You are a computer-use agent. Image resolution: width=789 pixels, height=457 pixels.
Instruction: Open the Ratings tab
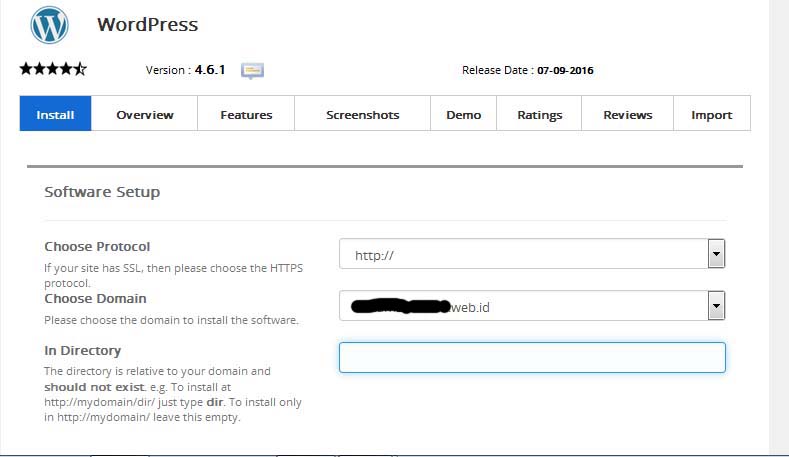pos(539,115)
